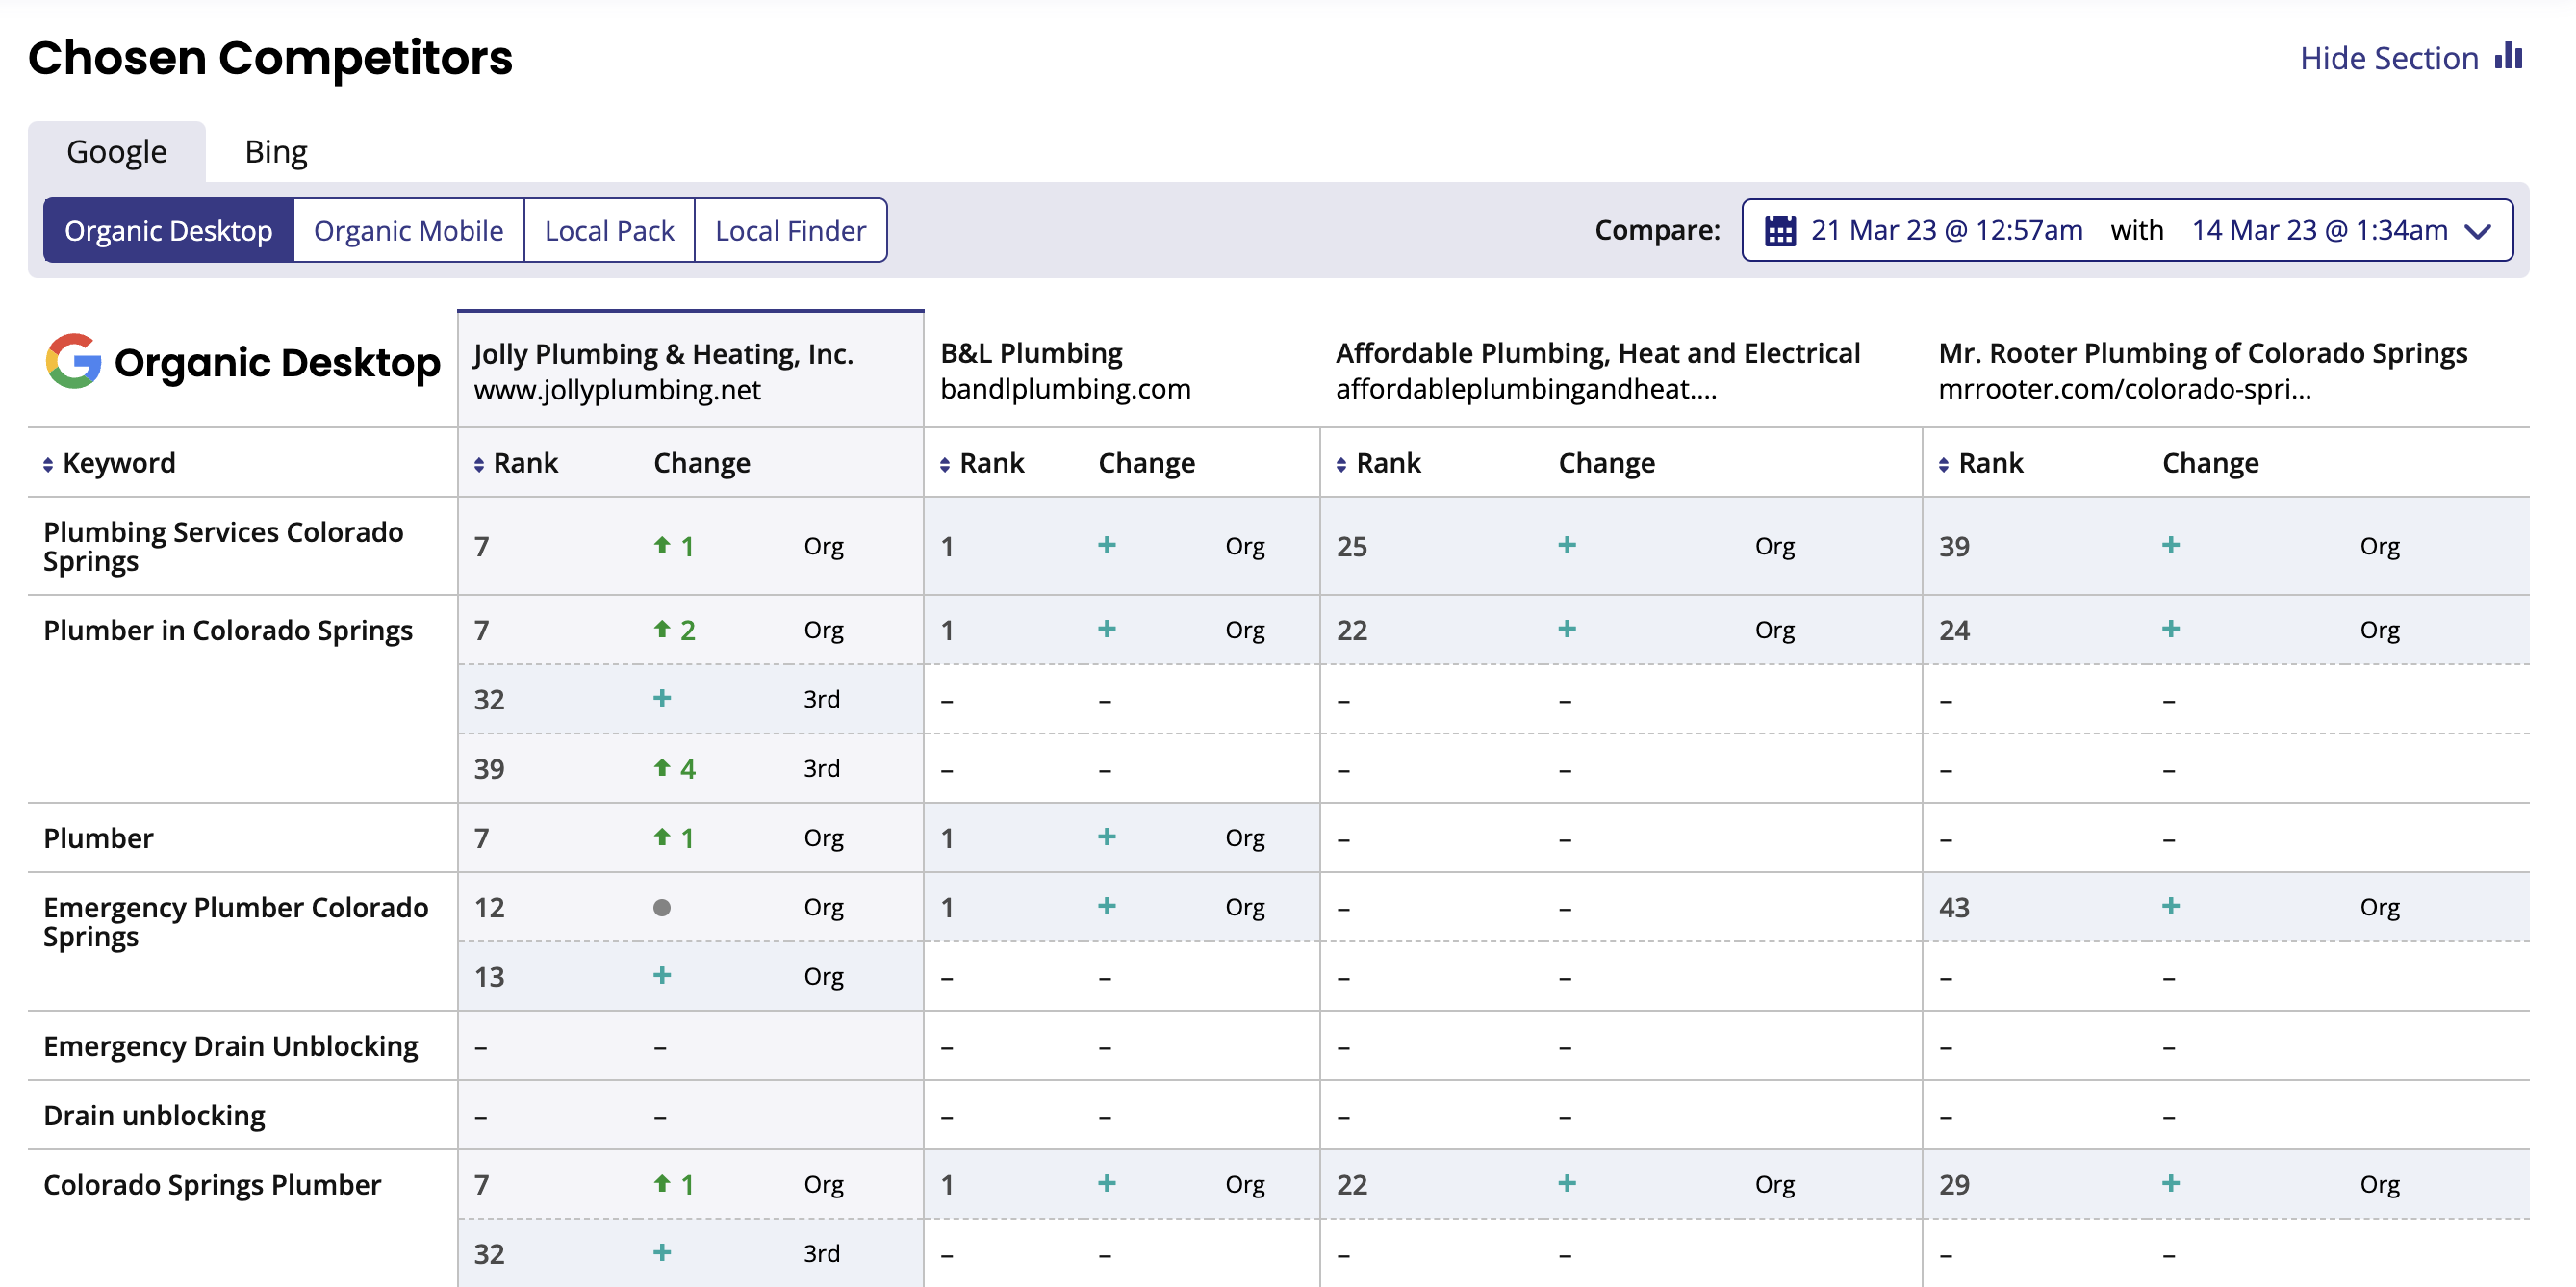The image size is (2576, 1287).
Task: Click the calendar icon in Compare box
Action: pyautogui.click(x=1779, y=231)
